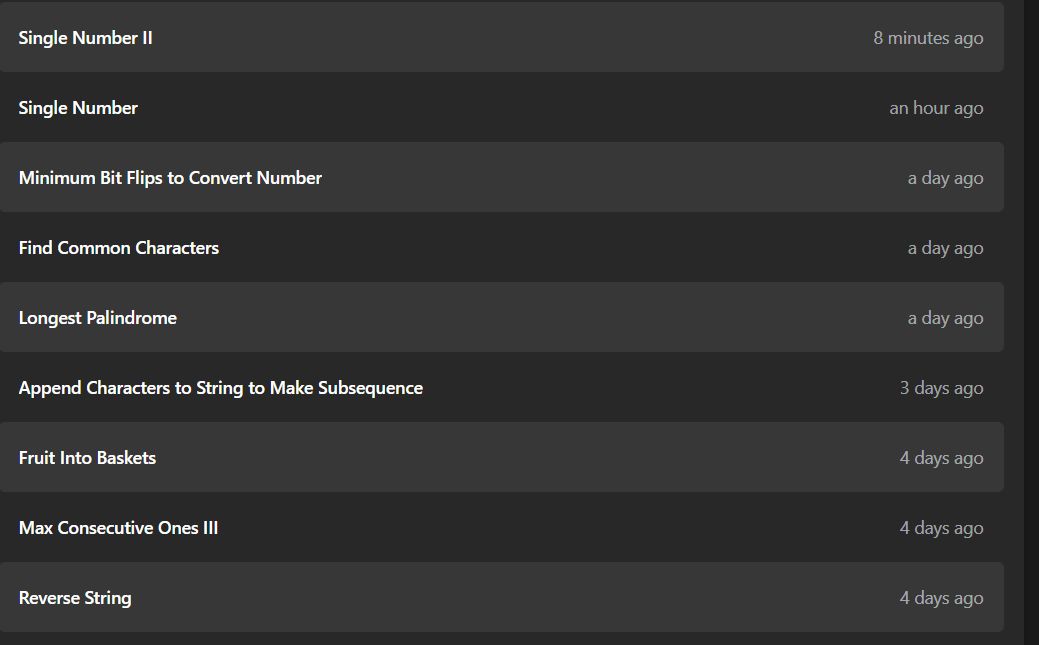
Task: Open Find Common Characters submission
Action: point(119,248)
